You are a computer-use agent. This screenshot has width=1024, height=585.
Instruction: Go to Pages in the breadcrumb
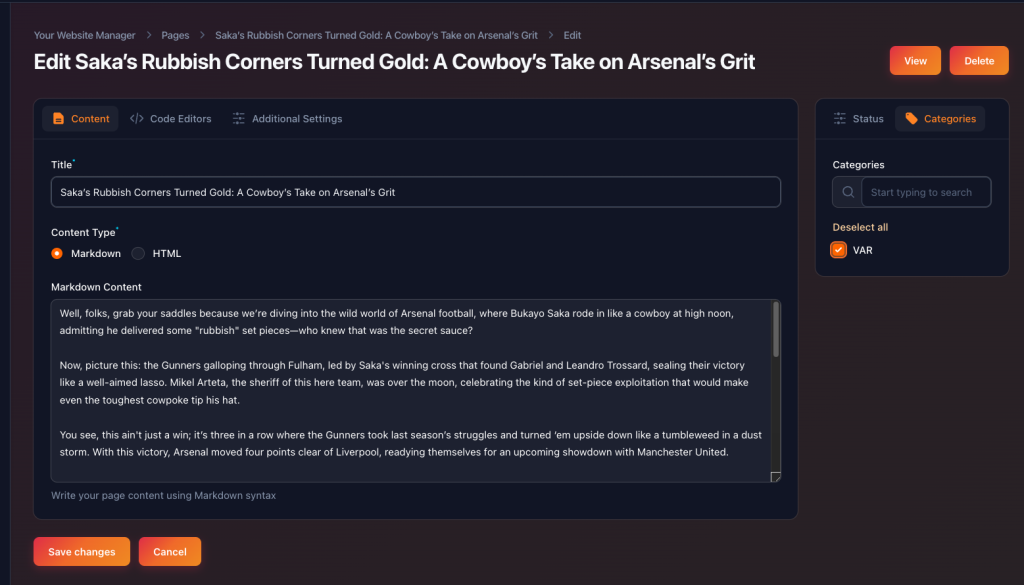175,35
